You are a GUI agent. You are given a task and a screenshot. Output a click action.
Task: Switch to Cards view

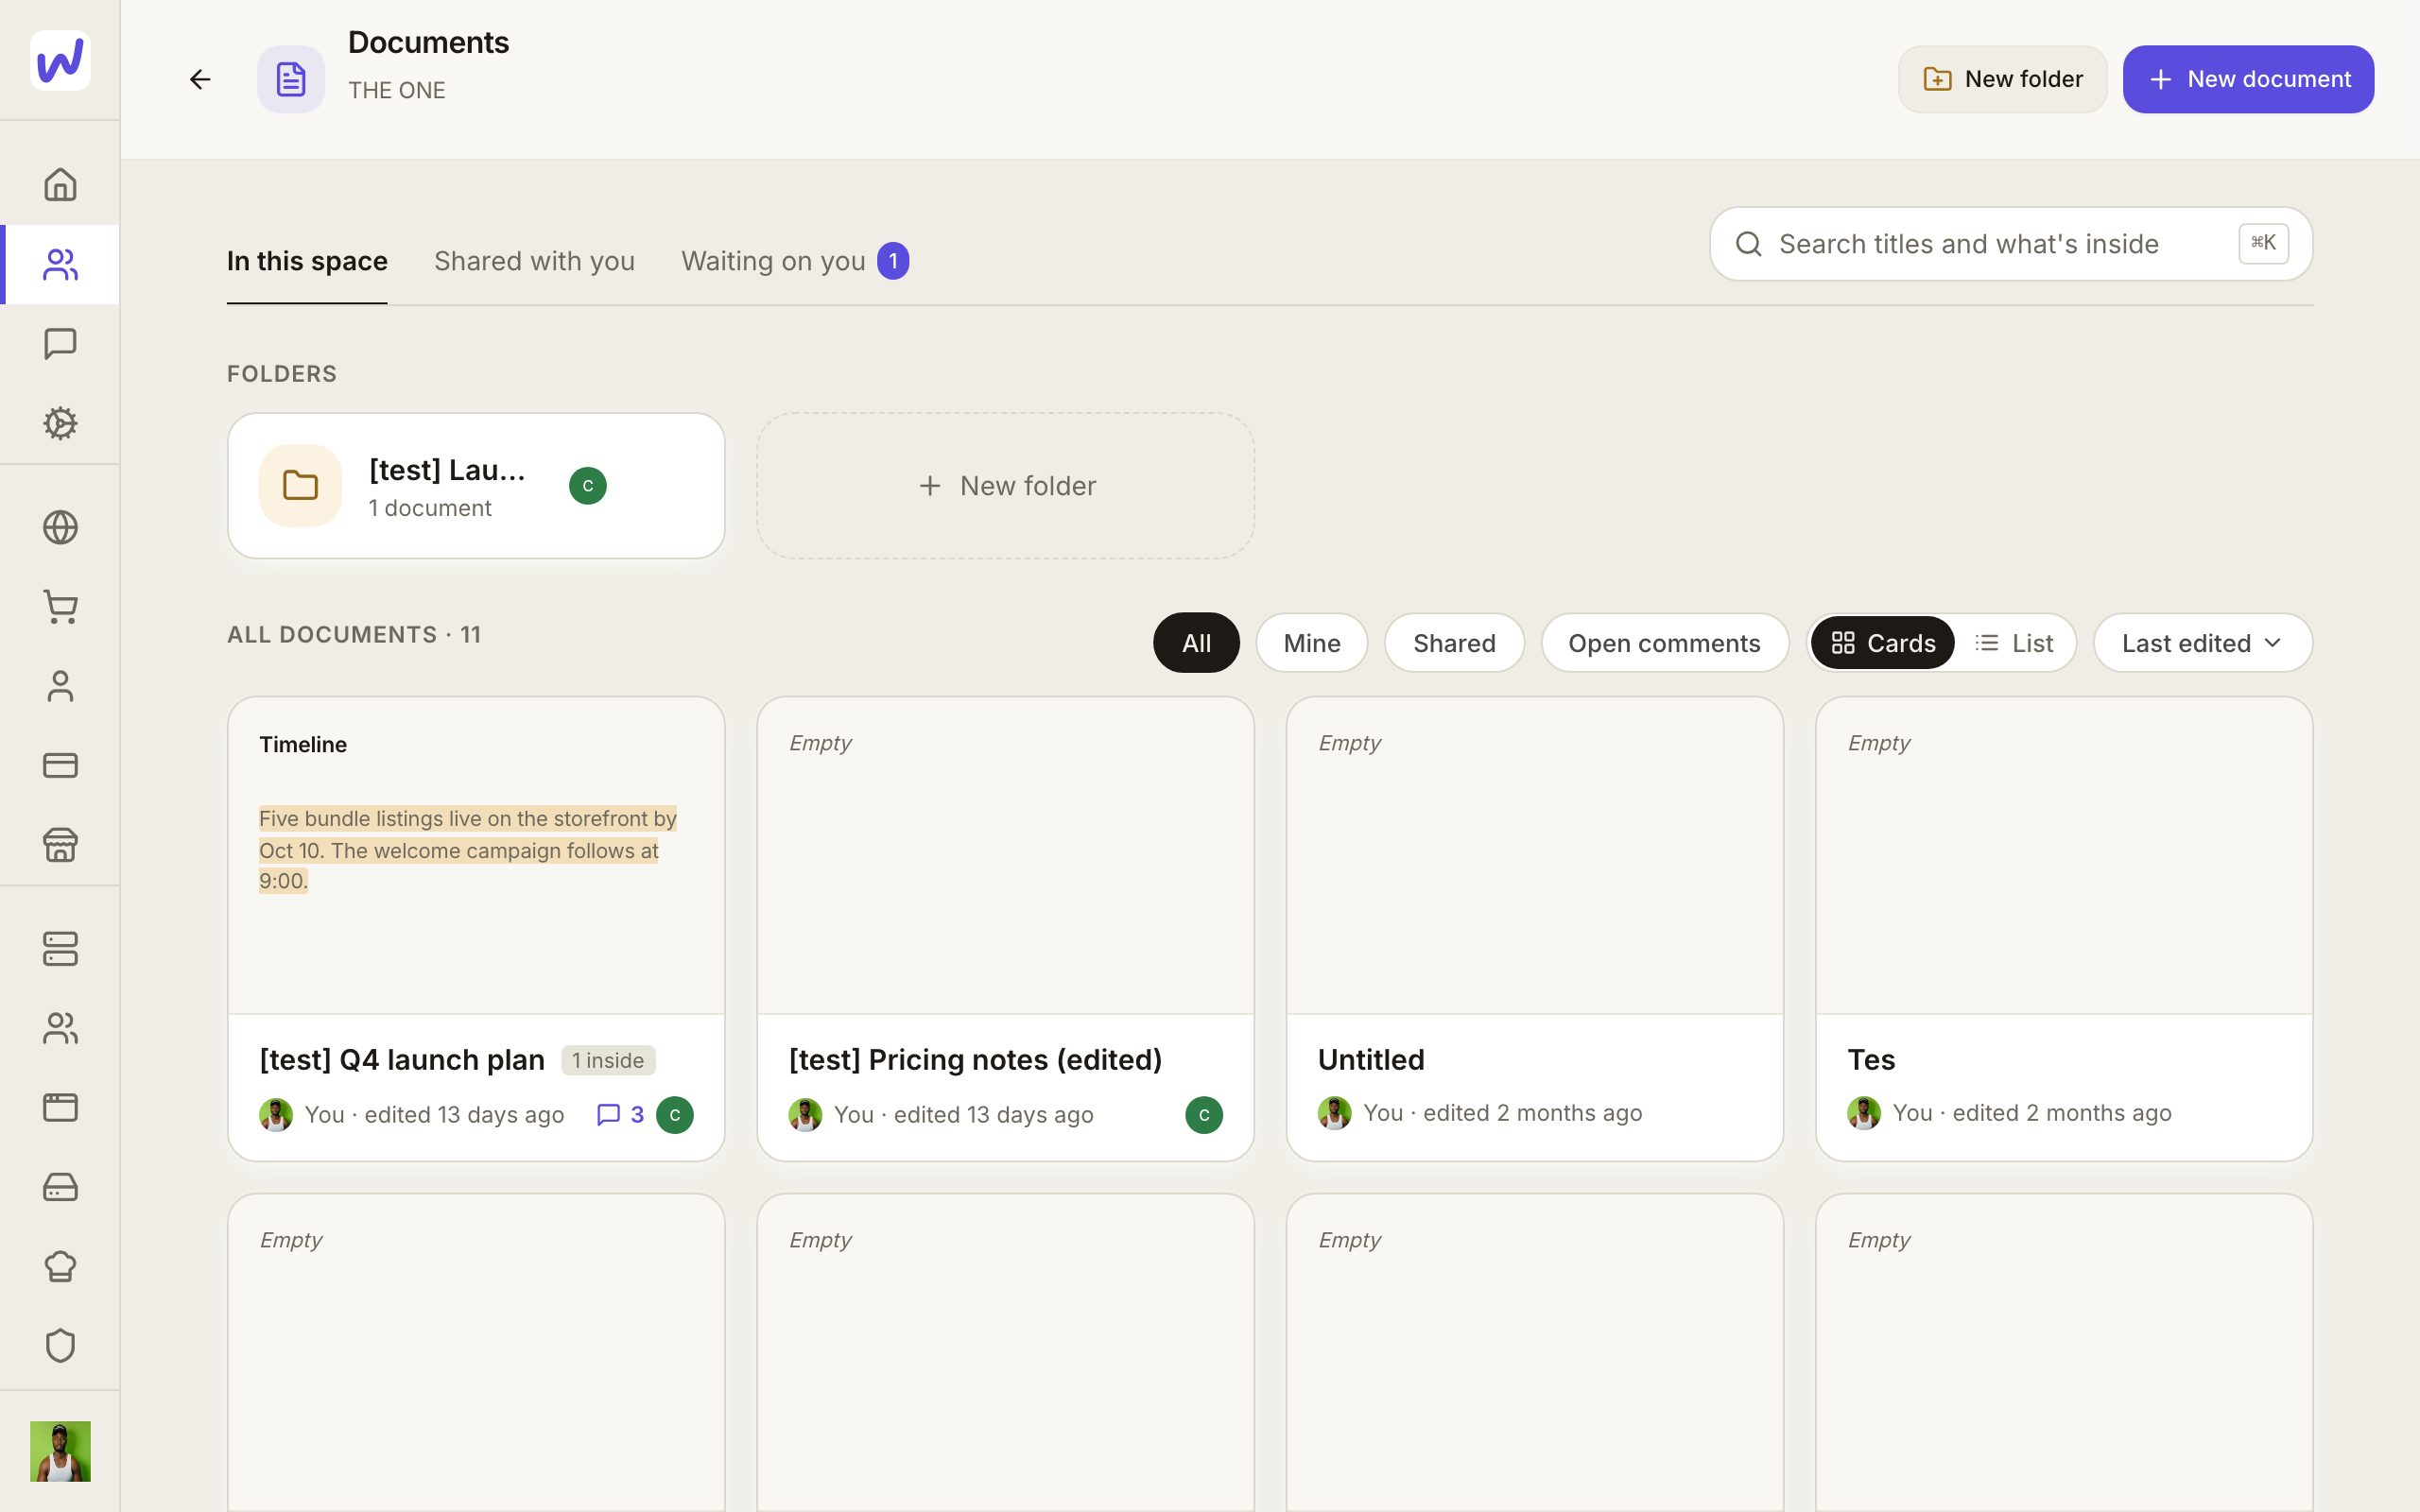(1882, 642)
